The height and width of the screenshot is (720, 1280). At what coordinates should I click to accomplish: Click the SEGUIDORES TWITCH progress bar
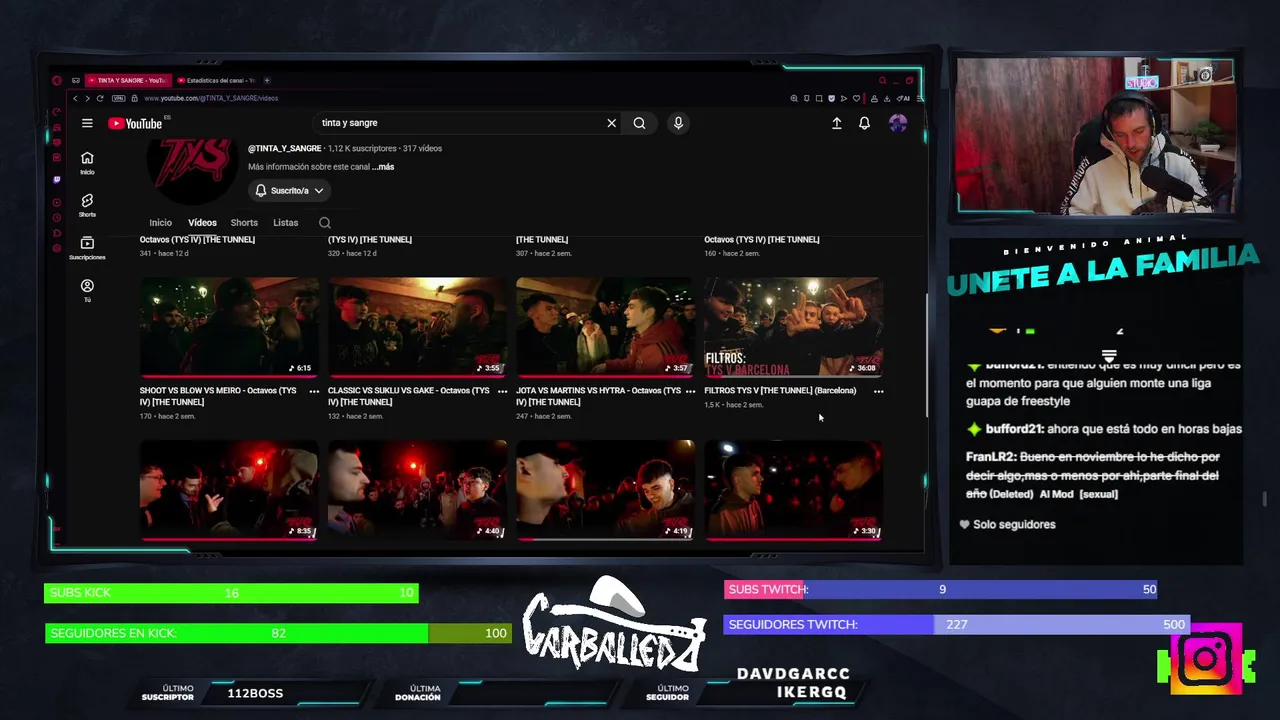coord(956,624)
